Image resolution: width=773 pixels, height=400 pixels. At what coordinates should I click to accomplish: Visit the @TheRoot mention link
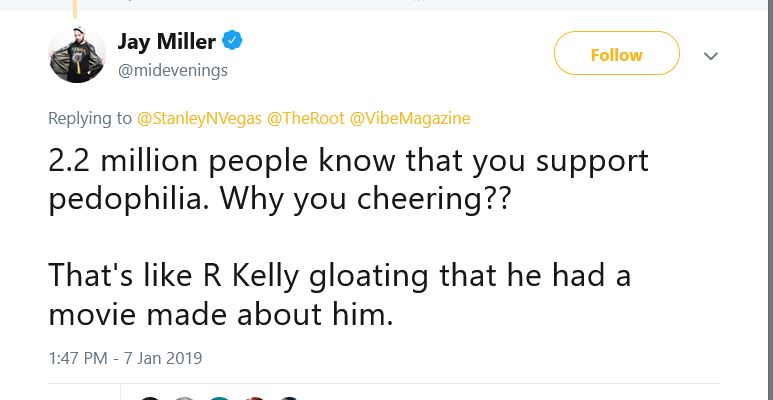[x=305, y=118]
